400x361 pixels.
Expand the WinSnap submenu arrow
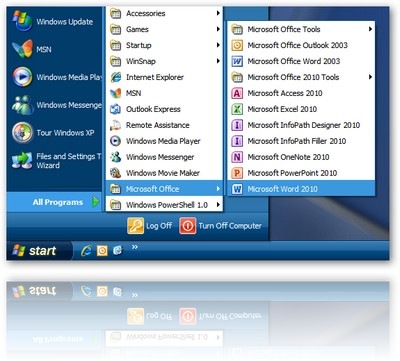(x=218, y=61)
